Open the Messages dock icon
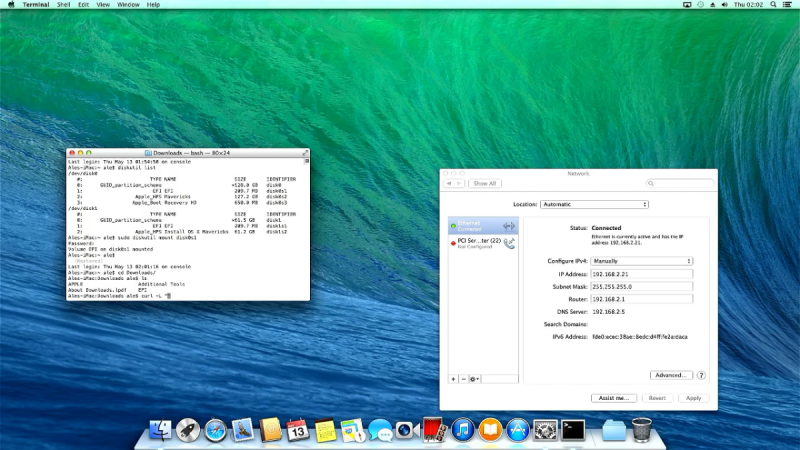Screen dimensions: 800x450 pos(379,430)
